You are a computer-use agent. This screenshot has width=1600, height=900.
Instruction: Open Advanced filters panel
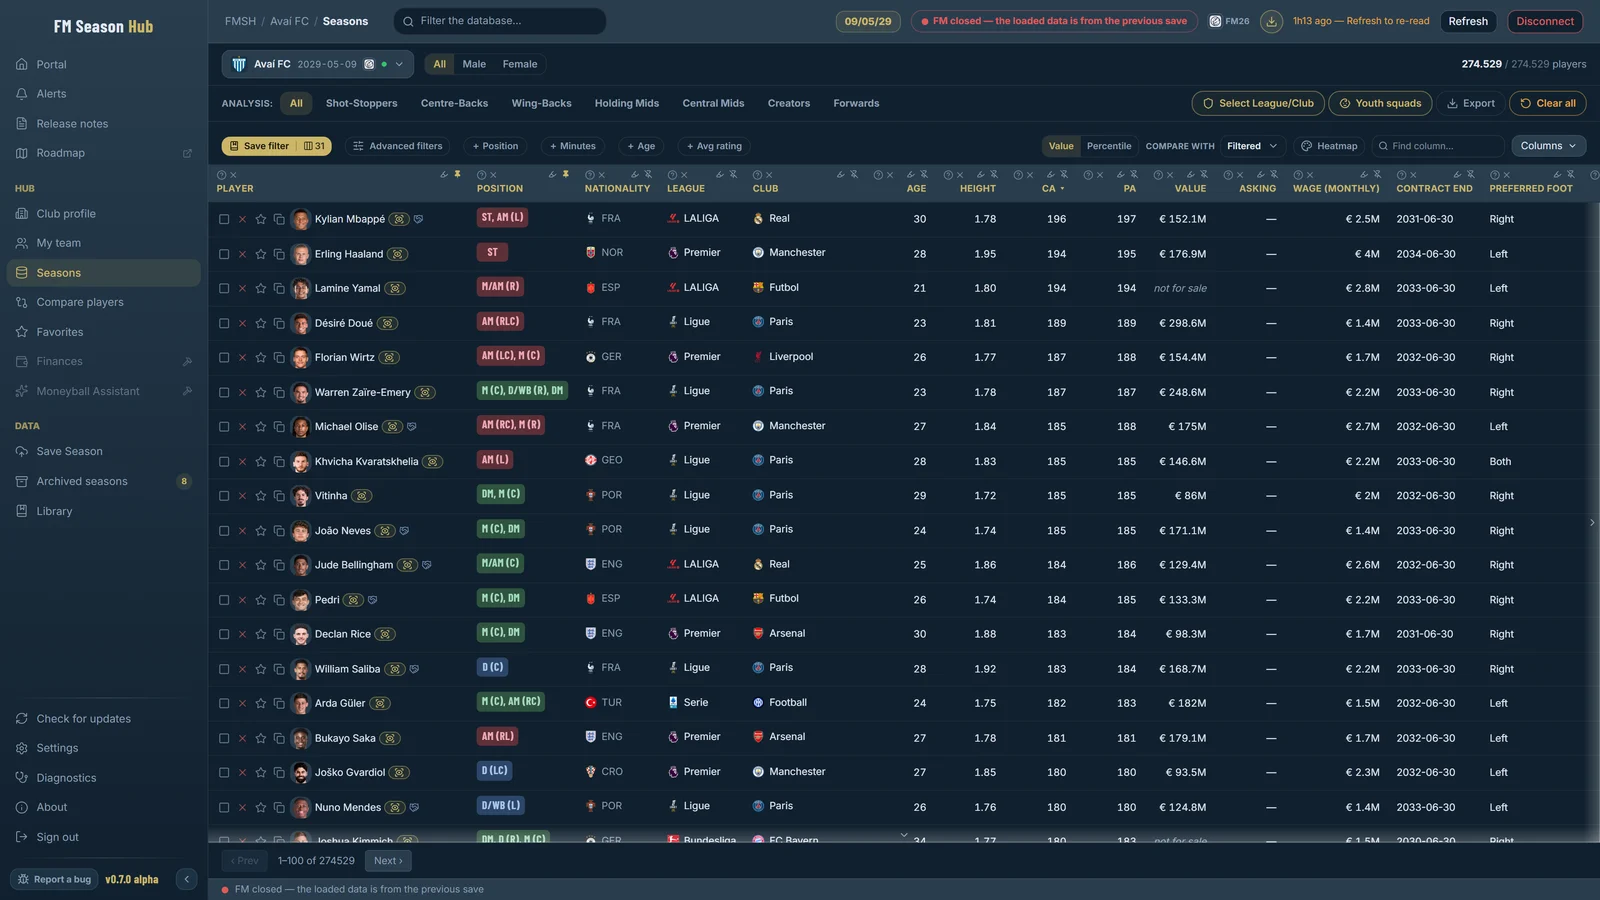point(398,146)
